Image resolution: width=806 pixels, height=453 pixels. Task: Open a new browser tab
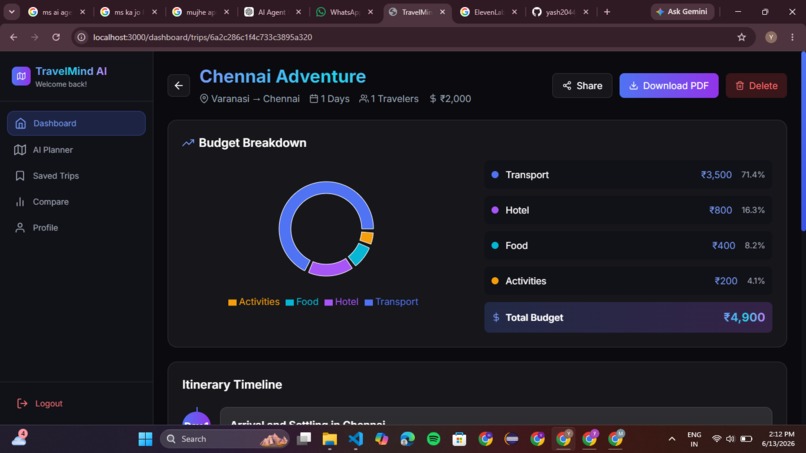[607, 12]
